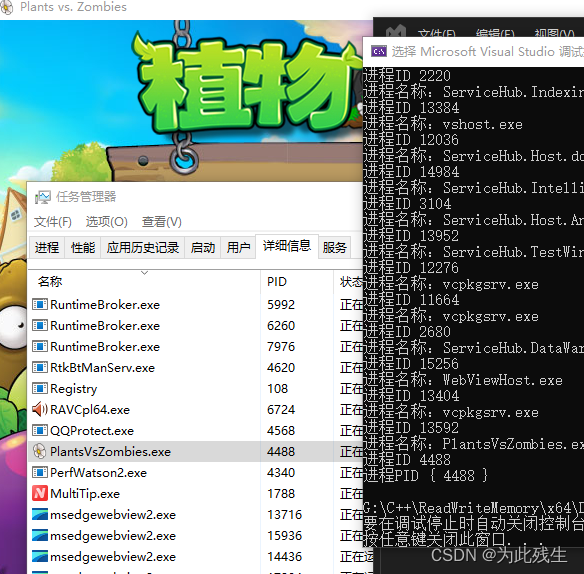Click the Plants vs. Zombies window title icon
584x574 pixels.
[6, 7]
